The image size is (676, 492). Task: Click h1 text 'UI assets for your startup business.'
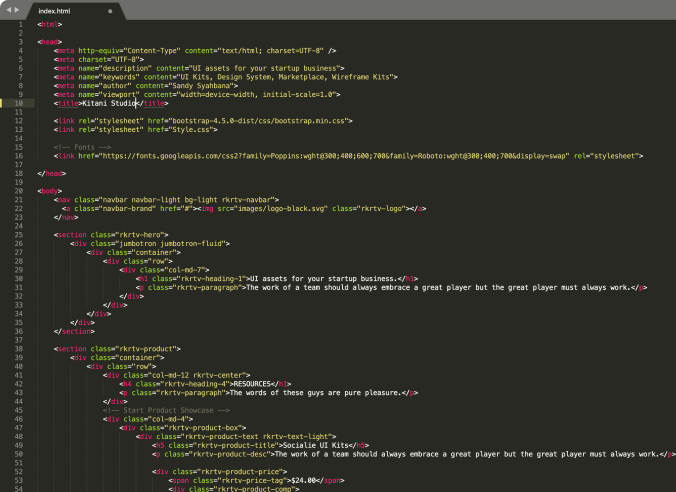[x=323, y=279]
